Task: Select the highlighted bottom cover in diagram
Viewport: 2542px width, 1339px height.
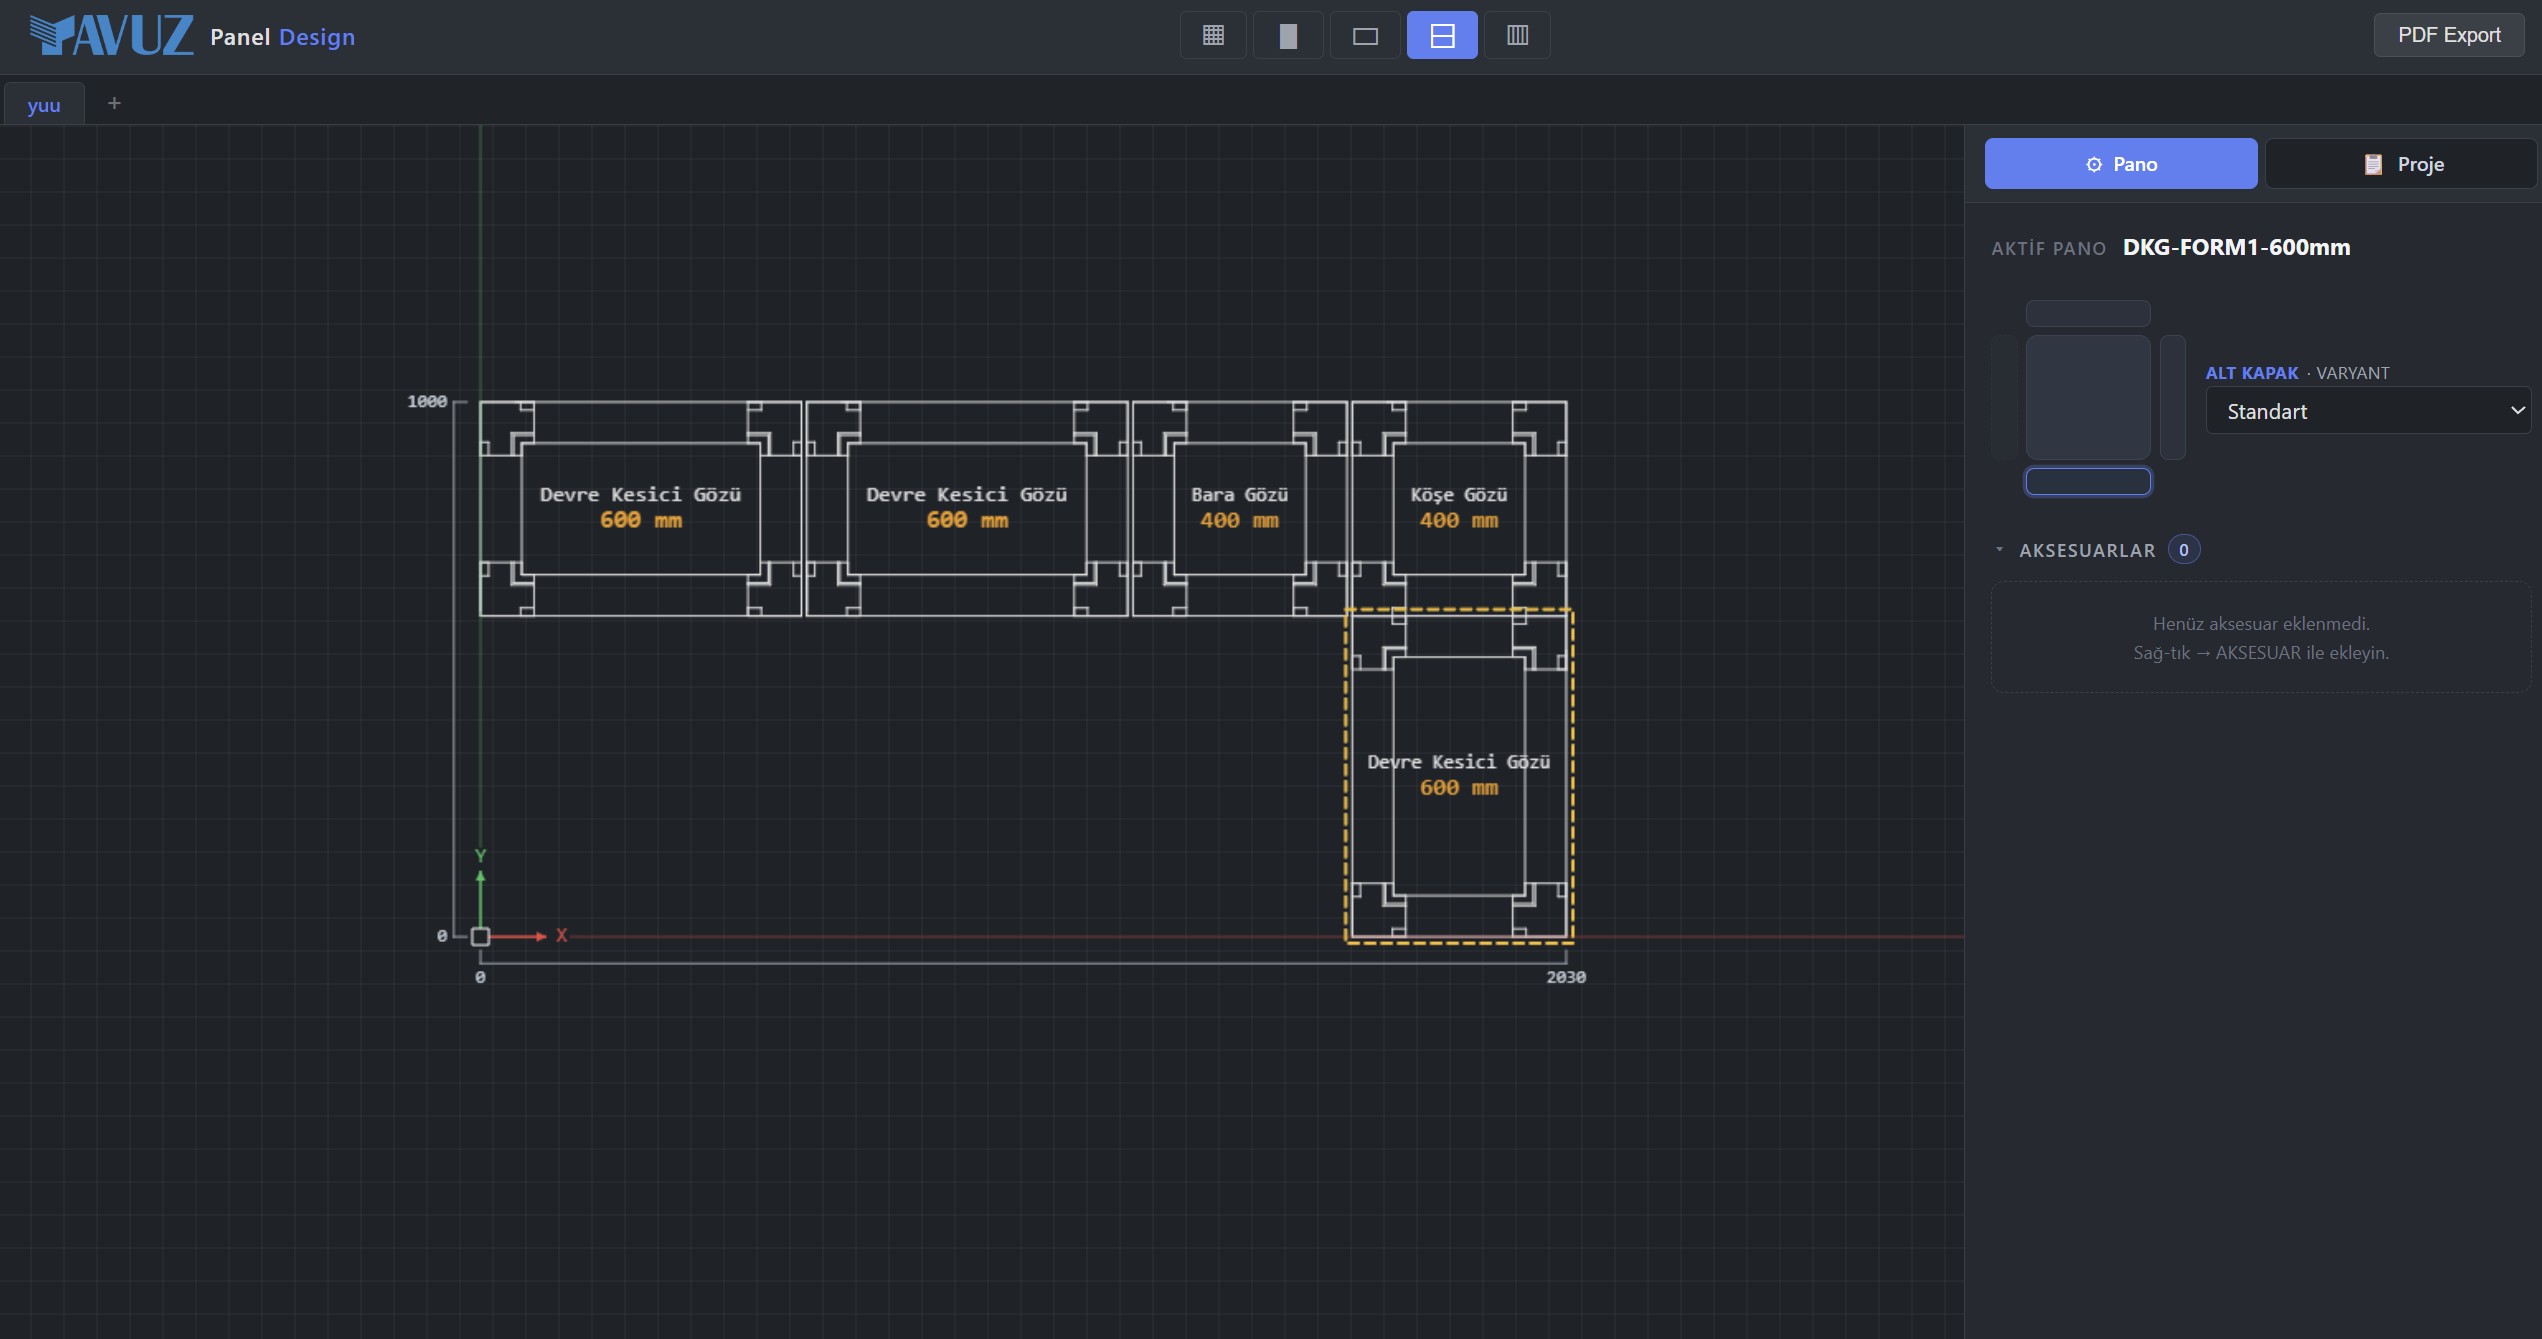Action: tap(2088, 481)
